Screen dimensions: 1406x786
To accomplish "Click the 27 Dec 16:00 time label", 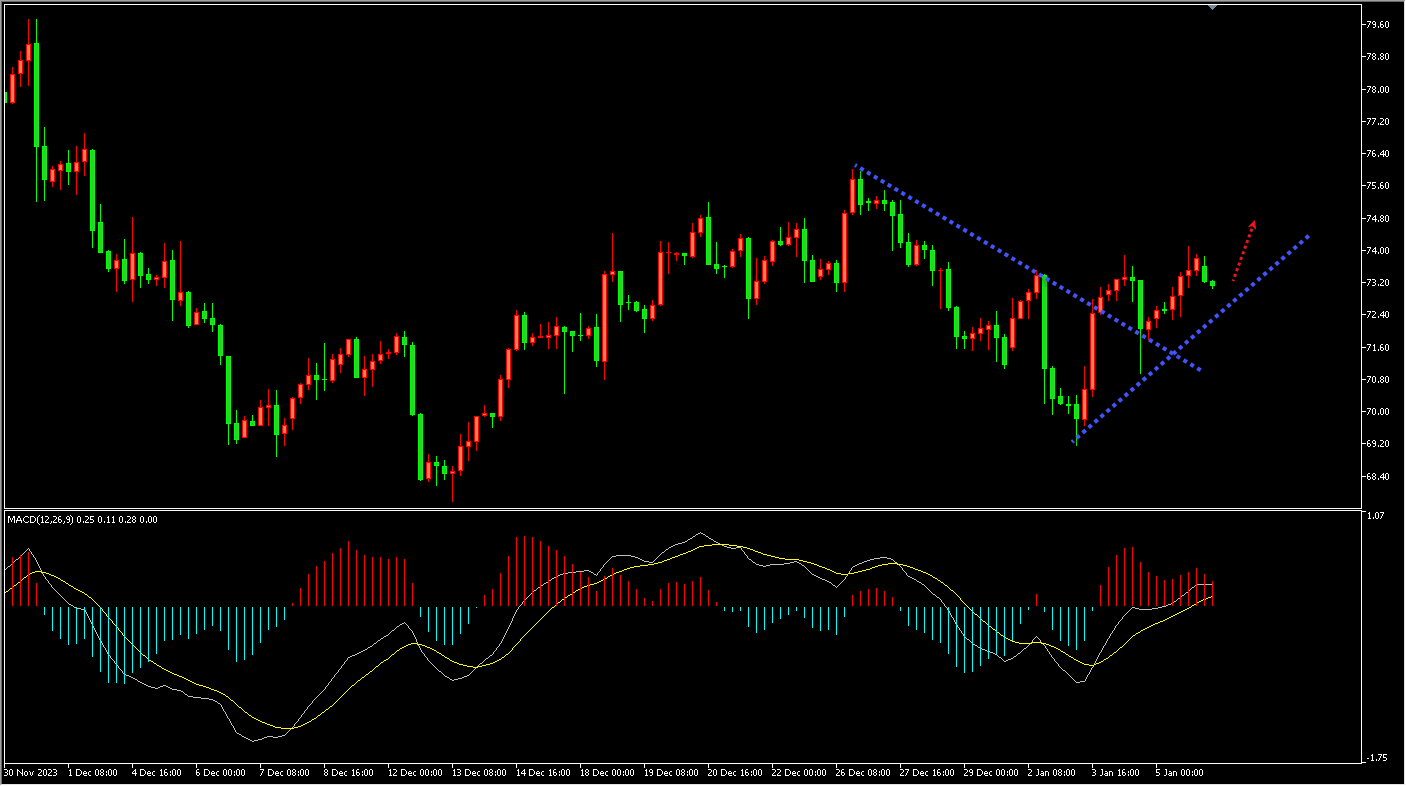I will pyautogui.click(x=928, y=773).
